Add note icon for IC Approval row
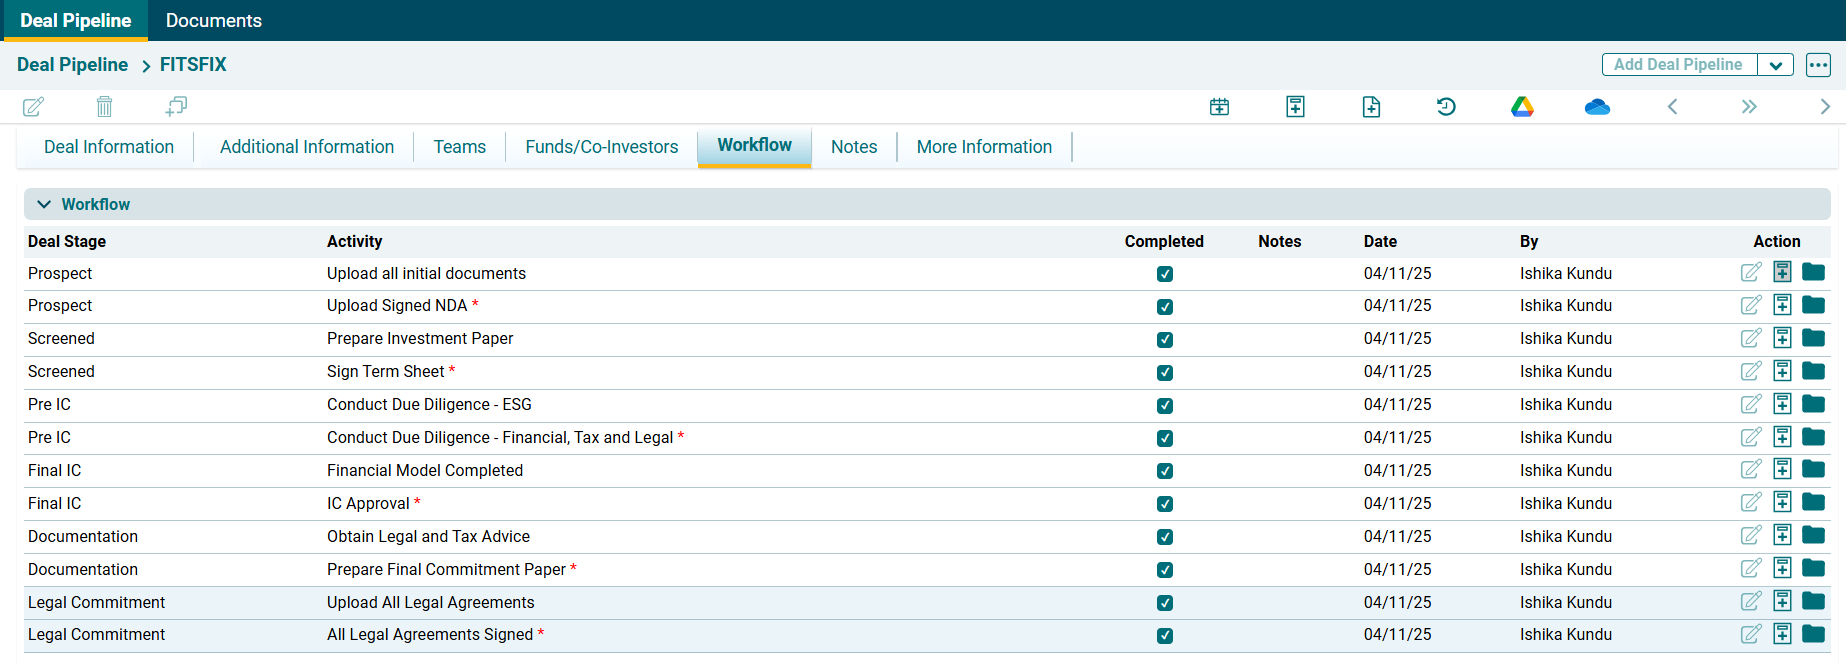This screenshot has width=1846, height=663. [x=1782, y=503]
